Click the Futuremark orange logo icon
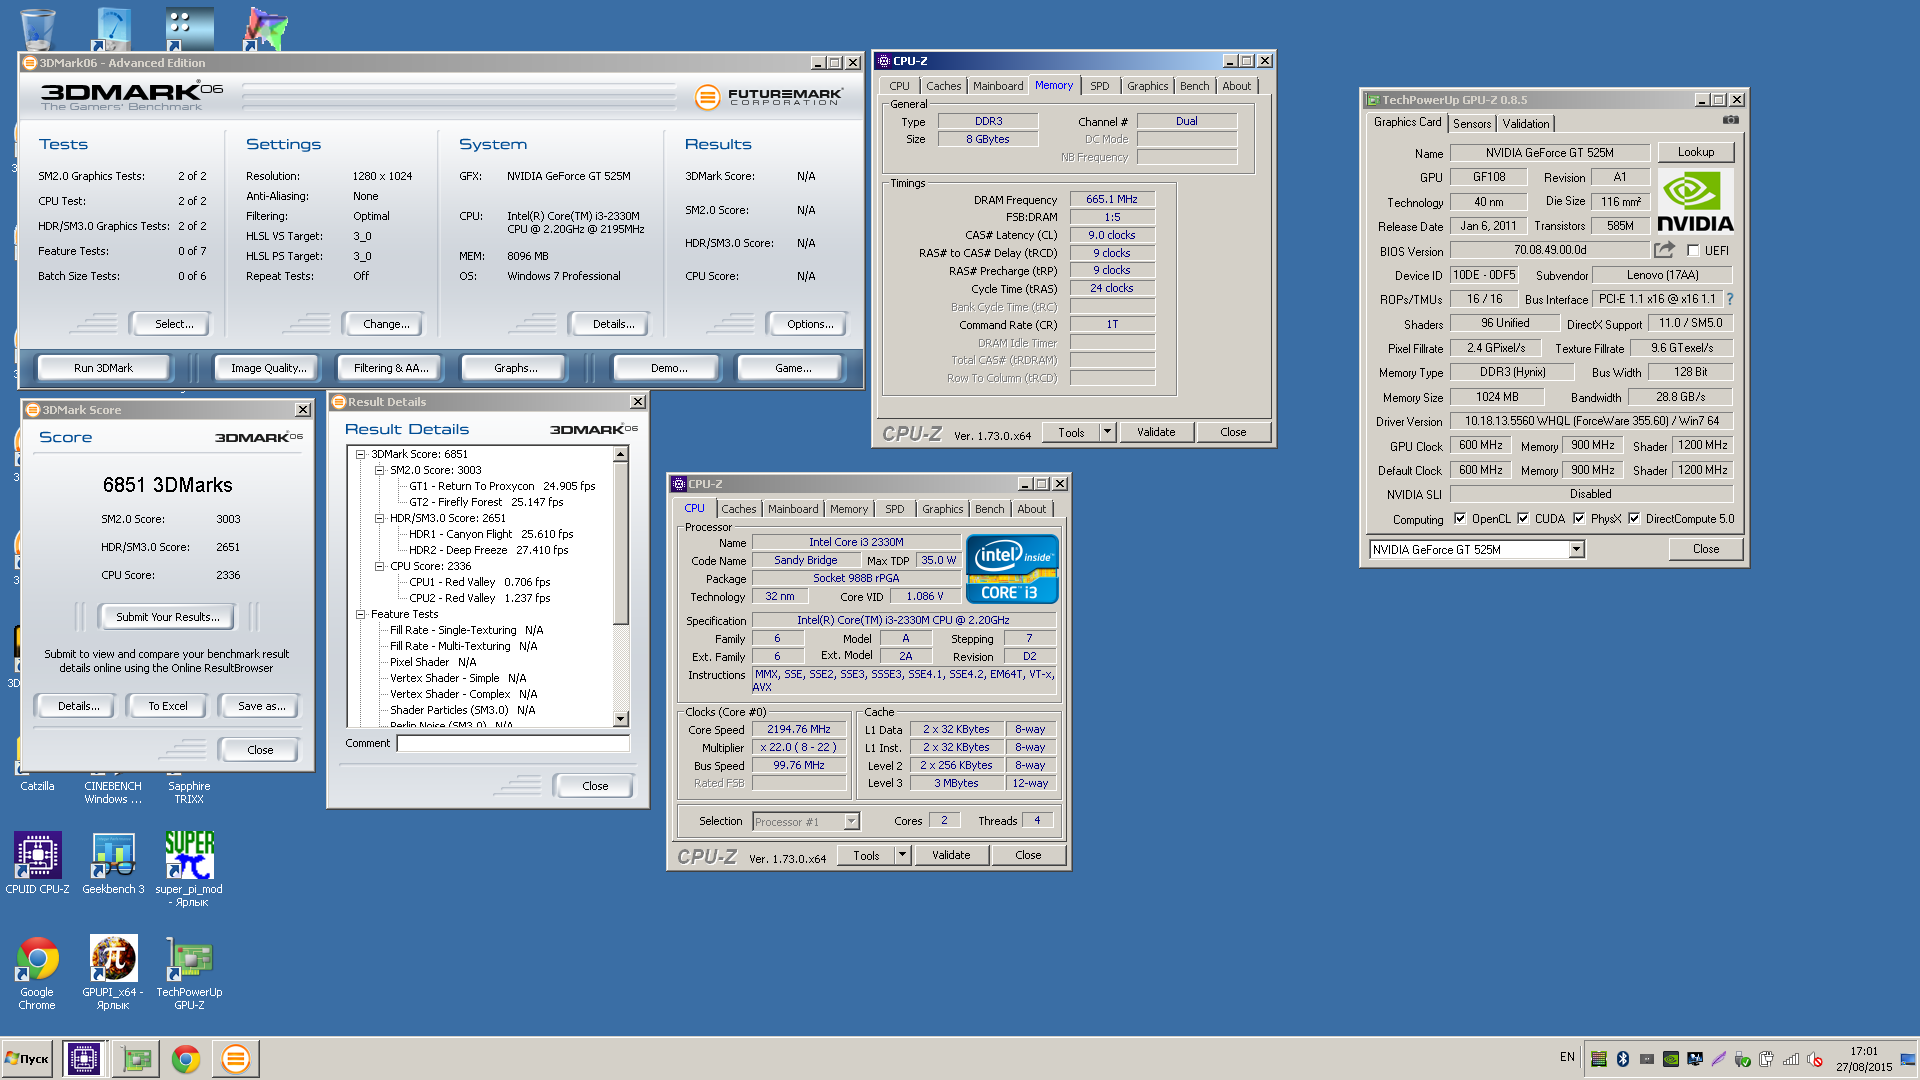The width and height of the screenshot is (1920, 1080). [x=708, y=97]
